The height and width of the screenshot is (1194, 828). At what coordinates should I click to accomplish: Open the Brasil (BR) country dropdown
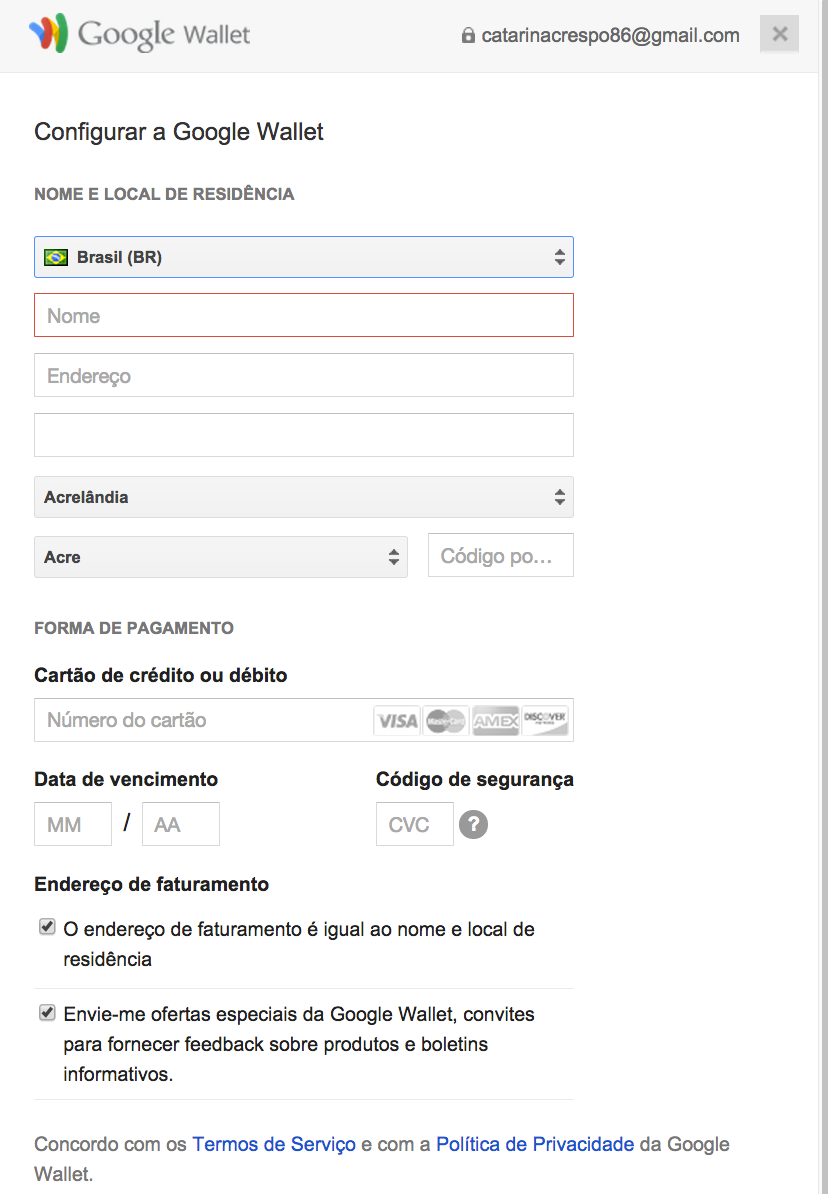[304, 257]
